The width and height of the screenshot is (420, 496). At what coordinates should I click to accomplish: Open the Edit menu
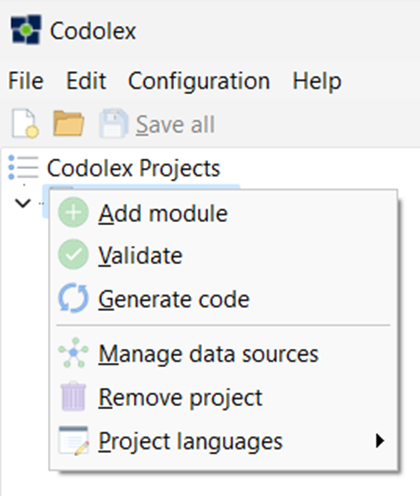(x=86, y=81)
